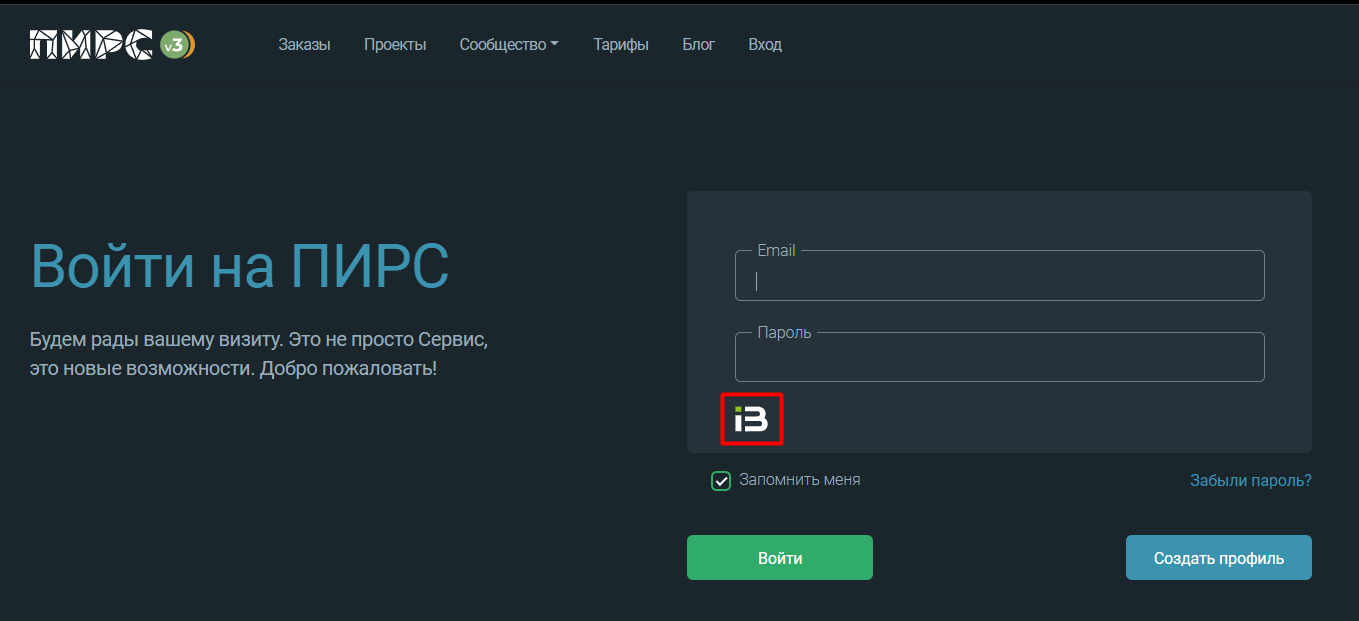Click the caret arrow beside Сообщество
The width and height of the screenshot is (1359, 621).
pos(555,44)
